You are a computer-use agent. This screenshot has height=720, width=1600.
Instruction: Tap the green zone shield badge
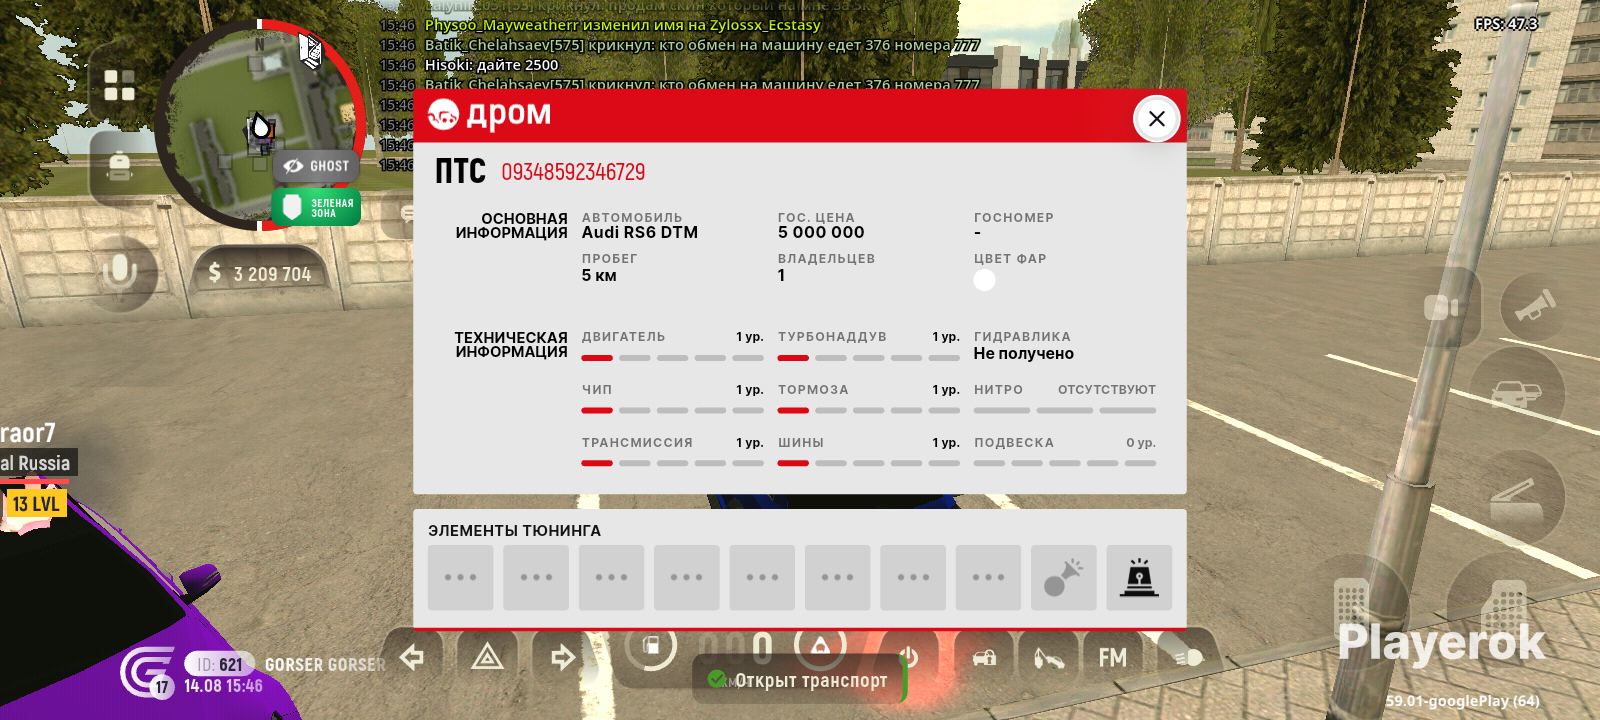point(316,208)
